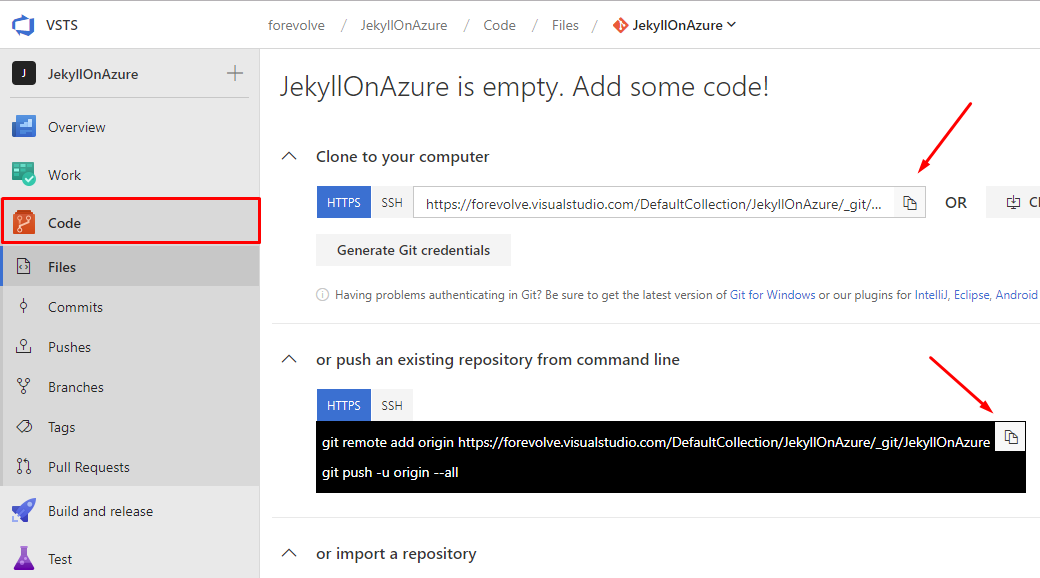Click the git remote add origin command text
1040x578 pixels.
pyautogui.click(x=655, y=442)
